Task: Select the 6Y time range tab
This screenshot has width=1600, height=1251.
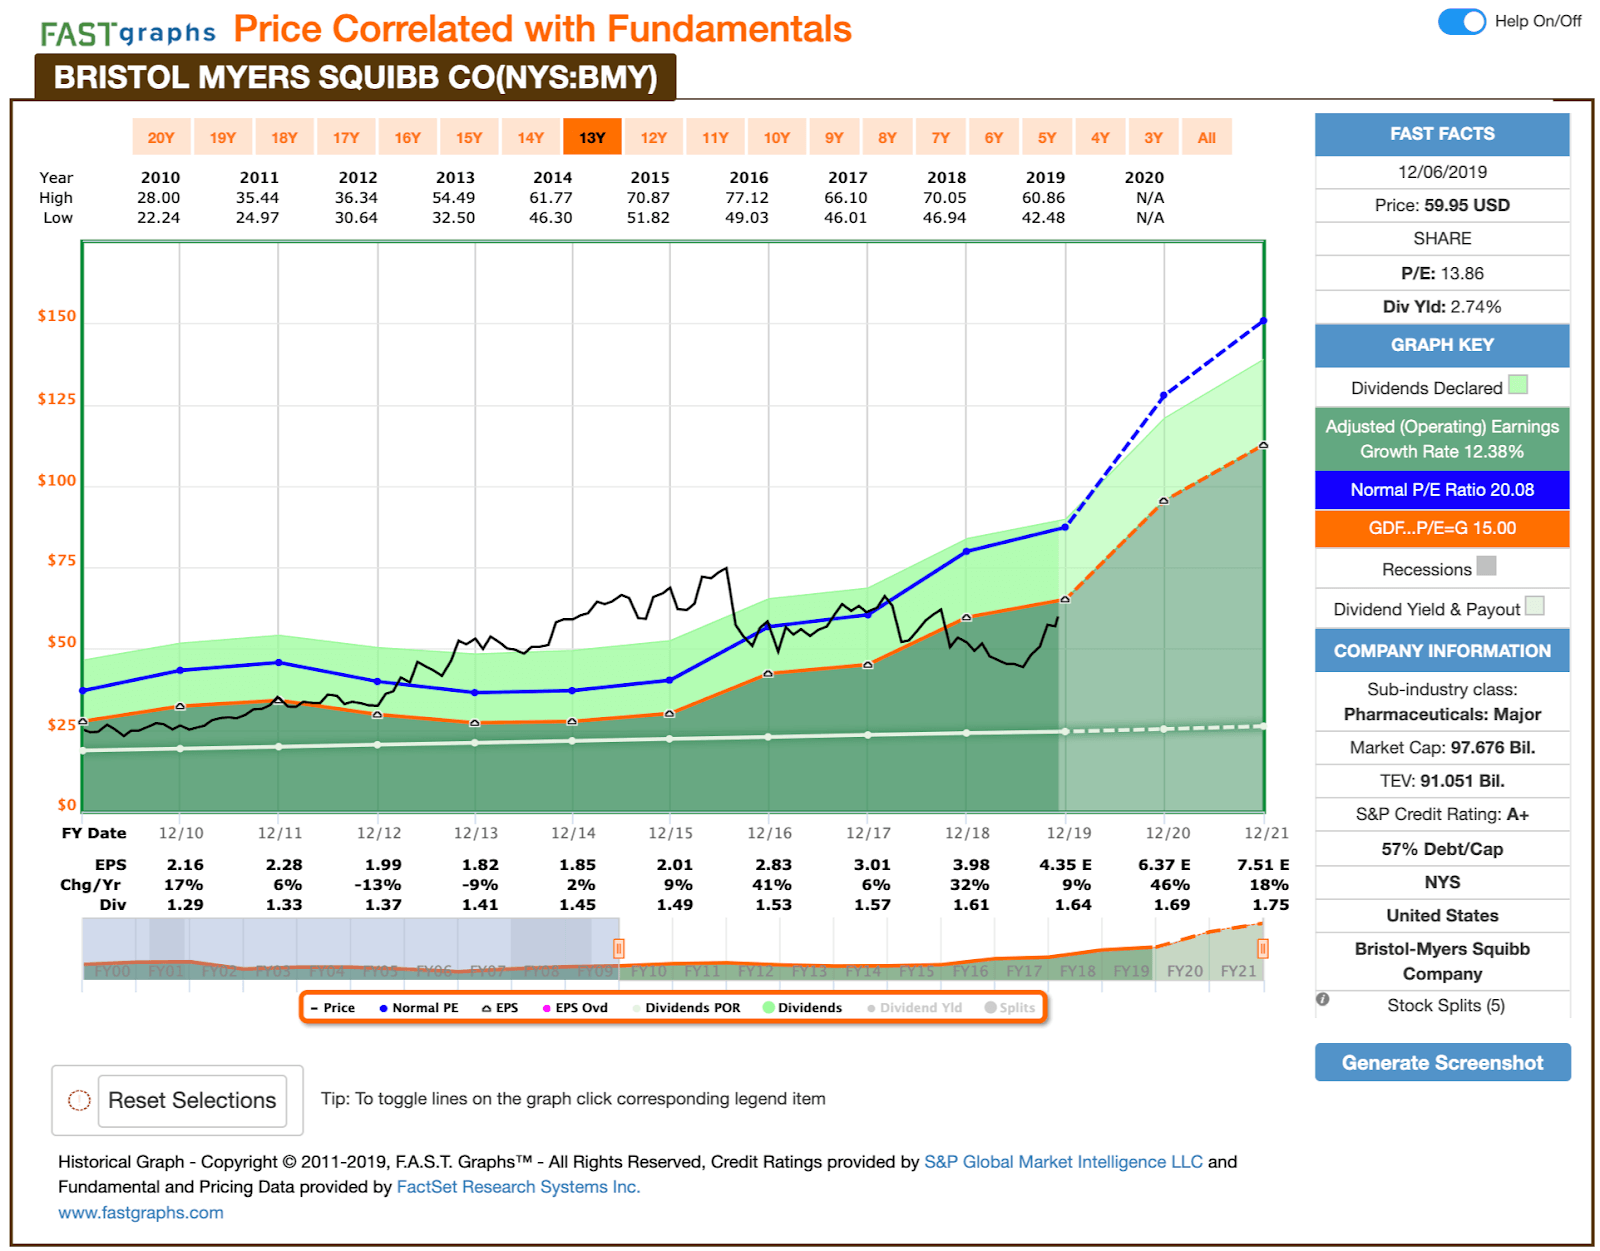Action: (x=994, y=138)
